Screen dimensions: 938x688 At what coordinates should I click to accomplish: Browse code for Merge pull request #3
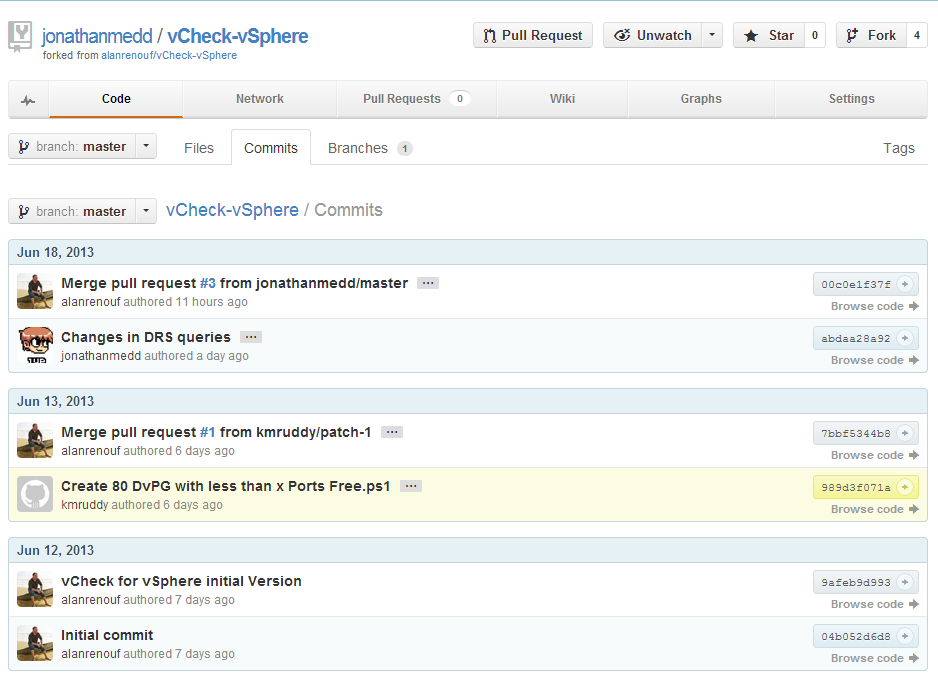[x=875, y=306]
